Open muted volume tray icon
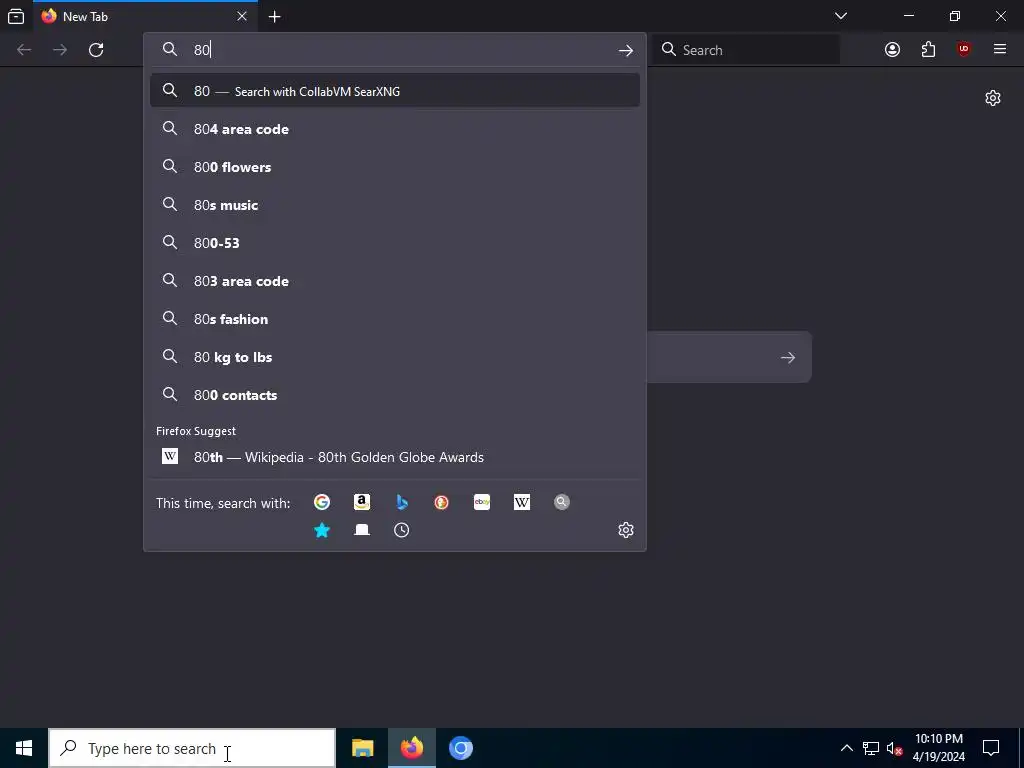Viewport: 1024px width, 768px height. pyautogui.click(x=894, y=748)
